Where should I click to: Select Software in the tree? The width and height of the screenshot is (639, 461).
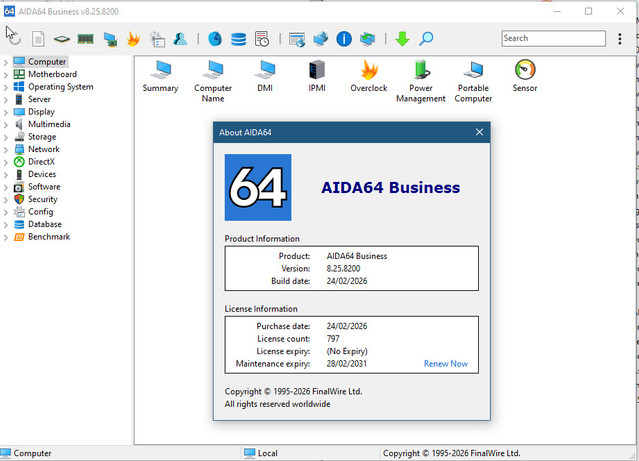[44, 187]
